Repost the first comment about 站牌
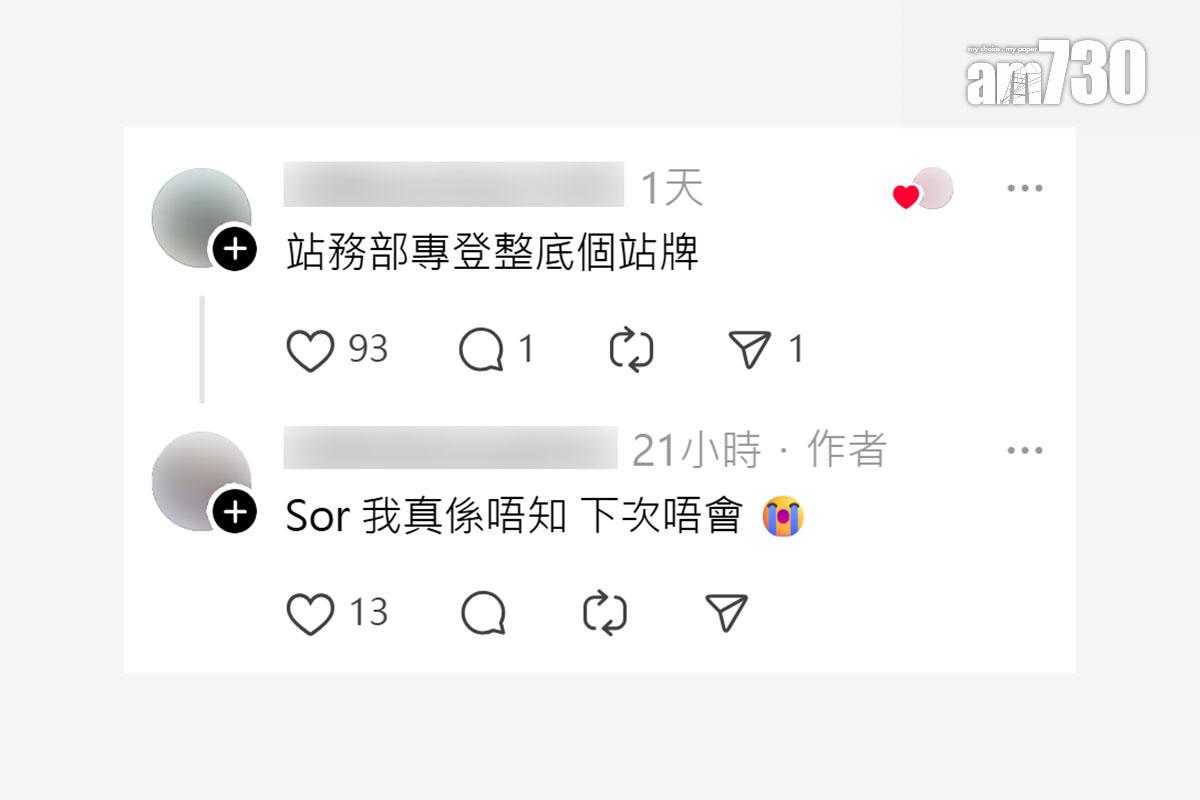 pos(631,351)
